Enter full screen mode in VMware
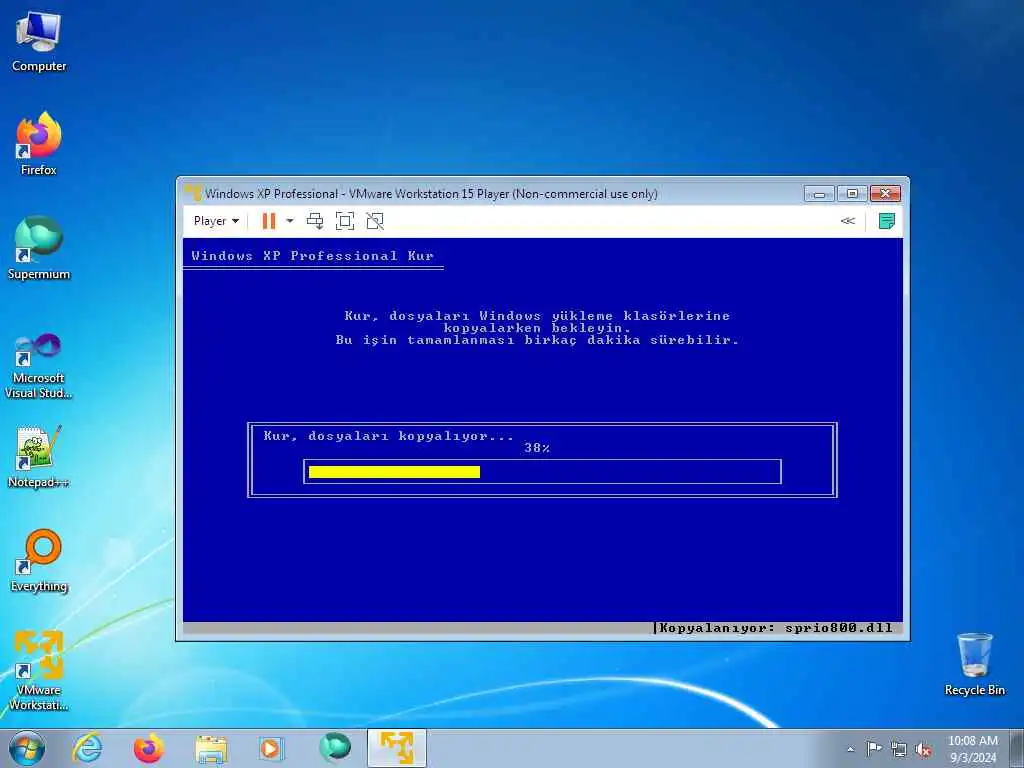Viewport: 1024px width, 768px height. [345, 221]
